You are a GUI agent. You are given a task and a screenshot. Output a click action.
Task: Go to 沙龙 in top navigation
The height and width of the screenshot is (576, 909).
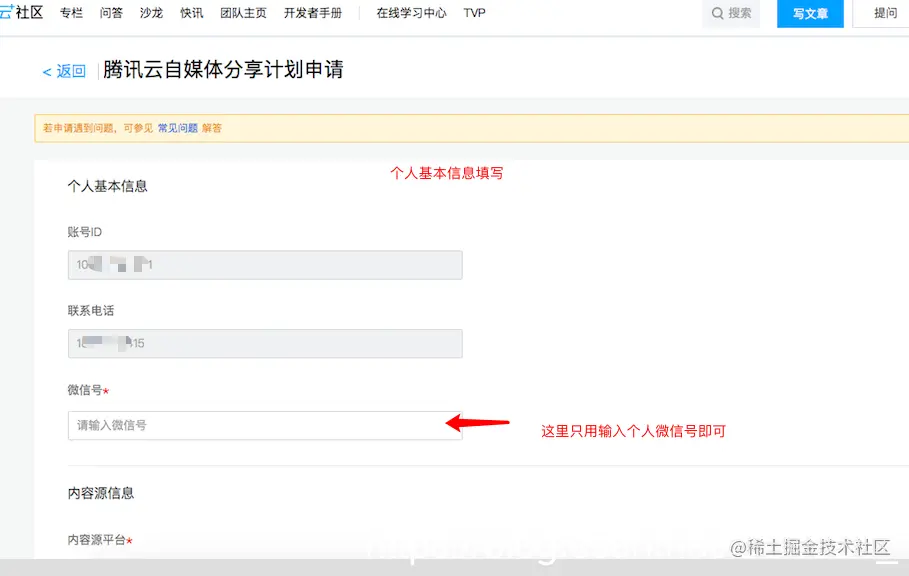[x=151, y=13]
